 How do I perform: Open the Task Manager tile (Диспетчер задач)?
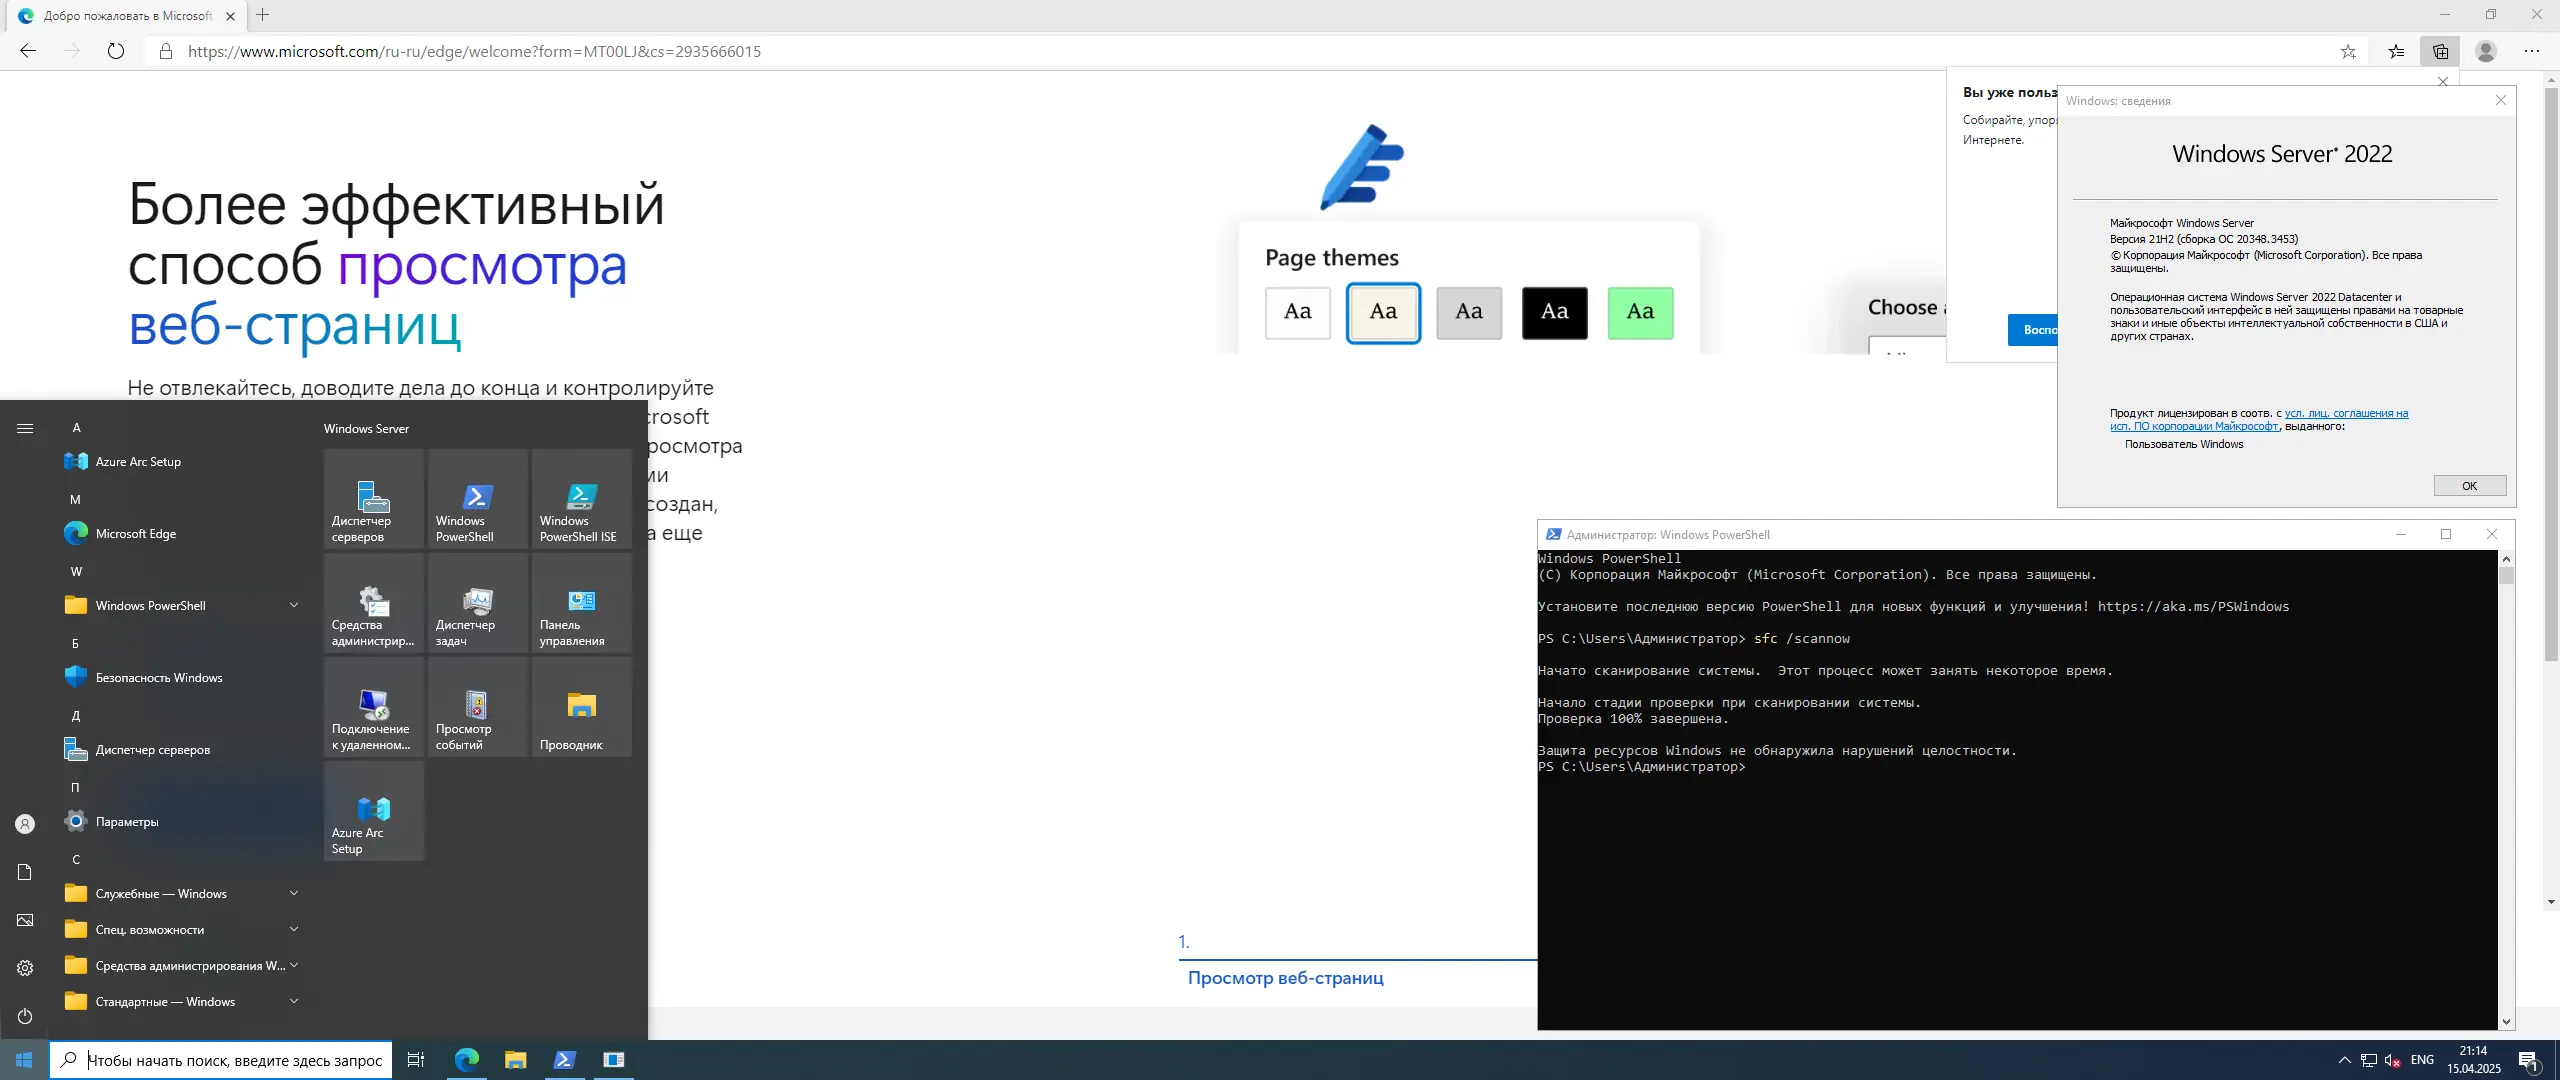click(x=477, y=602)
